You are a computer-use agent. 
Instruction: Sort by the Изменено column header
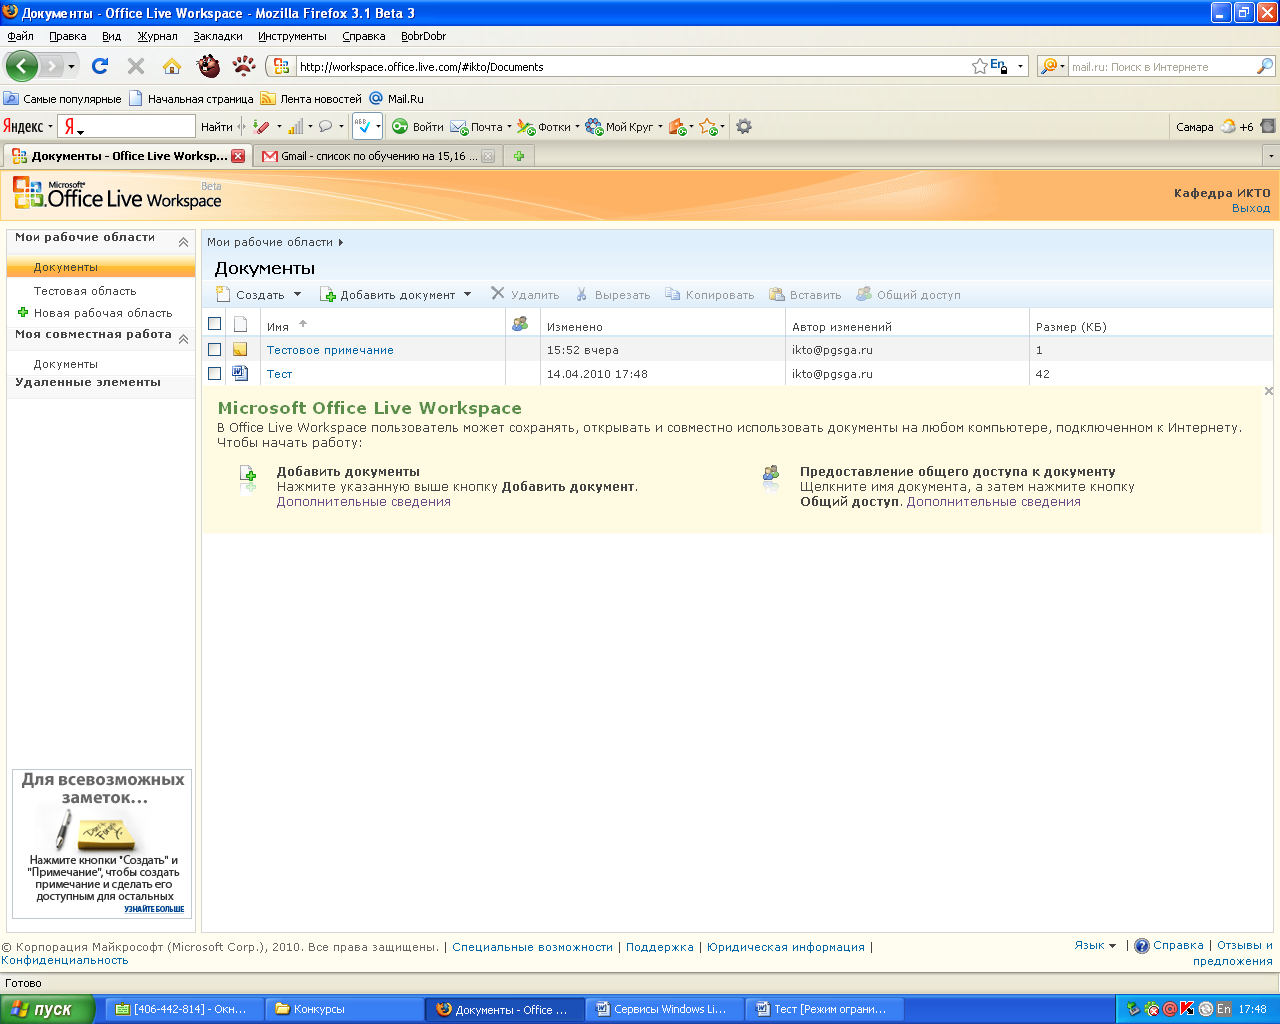click(x=575, y=327)
